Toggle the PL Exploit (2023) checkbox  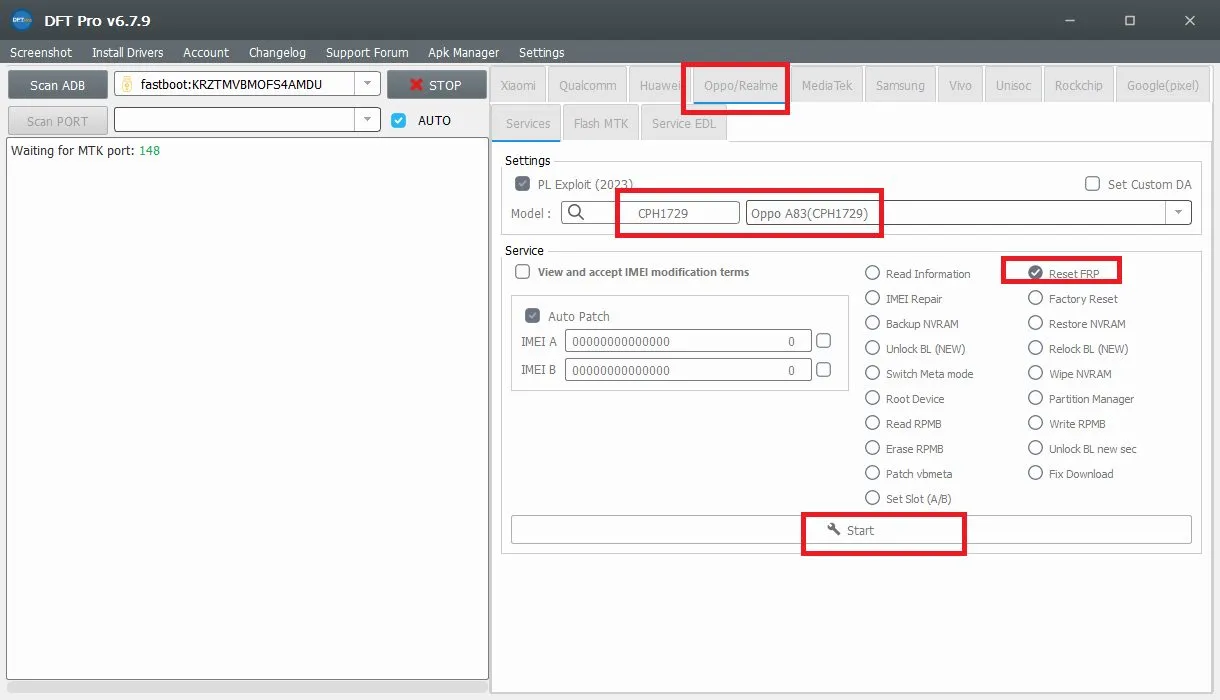(522, 184)
